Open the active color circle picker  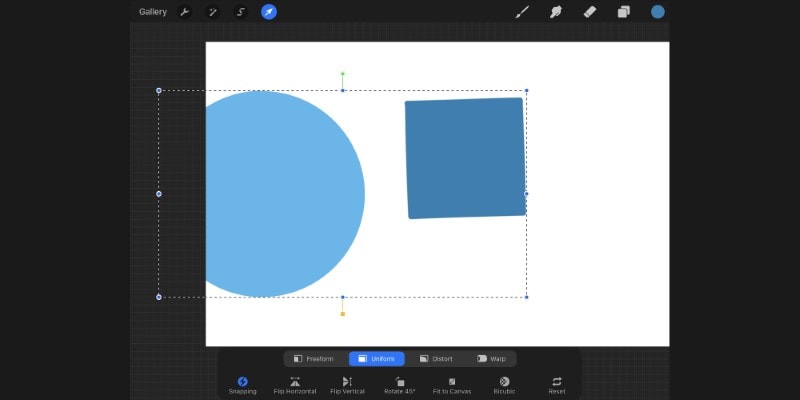coord(658,12)
